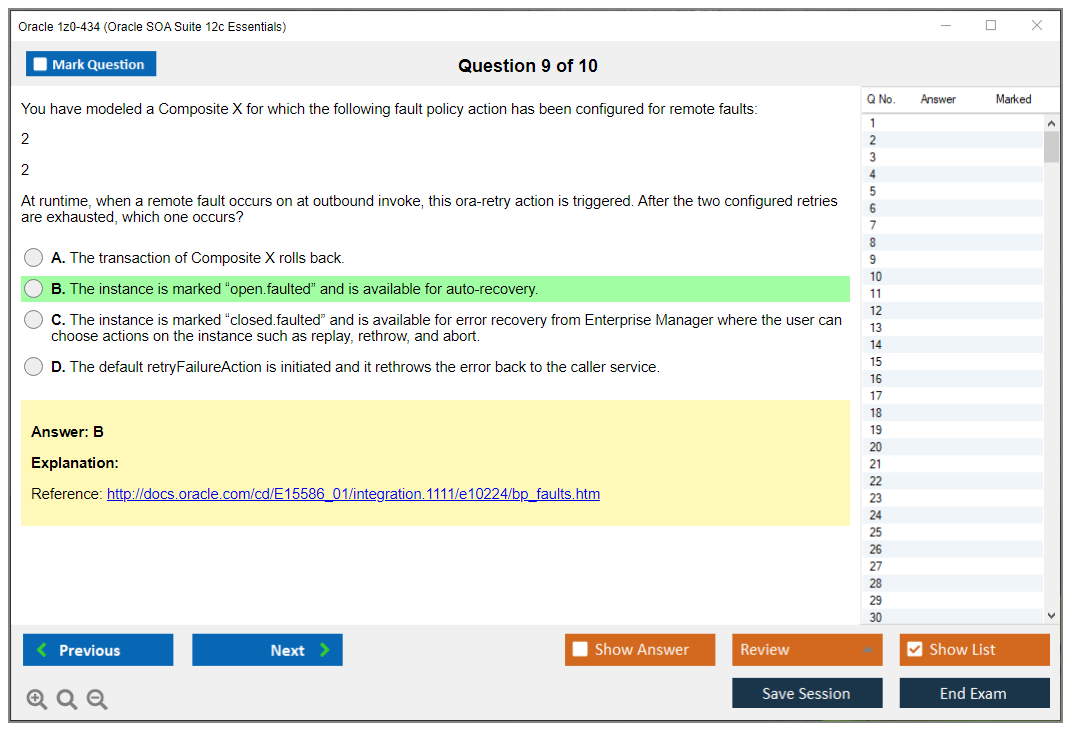Click the zoom in magnifier icon
1075x735 pixels.
[x=37, y=700]
